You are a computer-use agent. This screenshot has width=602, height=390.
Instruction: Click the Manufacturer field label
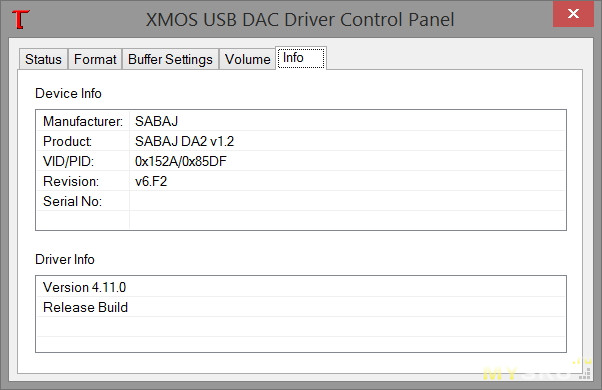tap(83, 121)
